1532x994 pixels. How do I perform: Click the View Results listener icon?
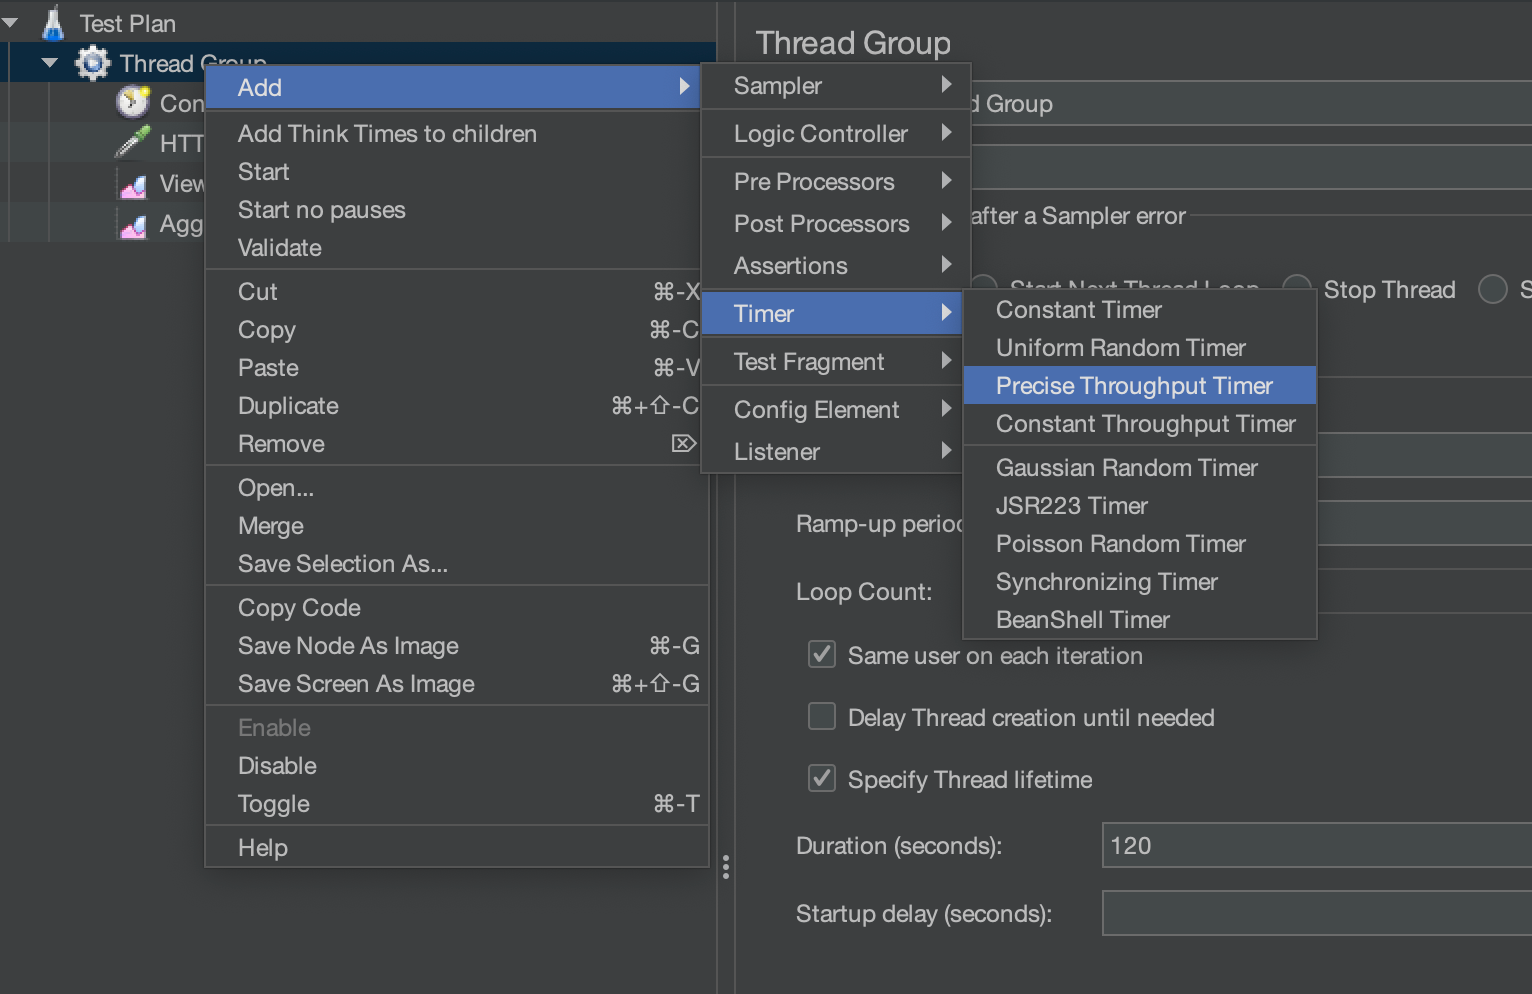click(x=133, y=184)
